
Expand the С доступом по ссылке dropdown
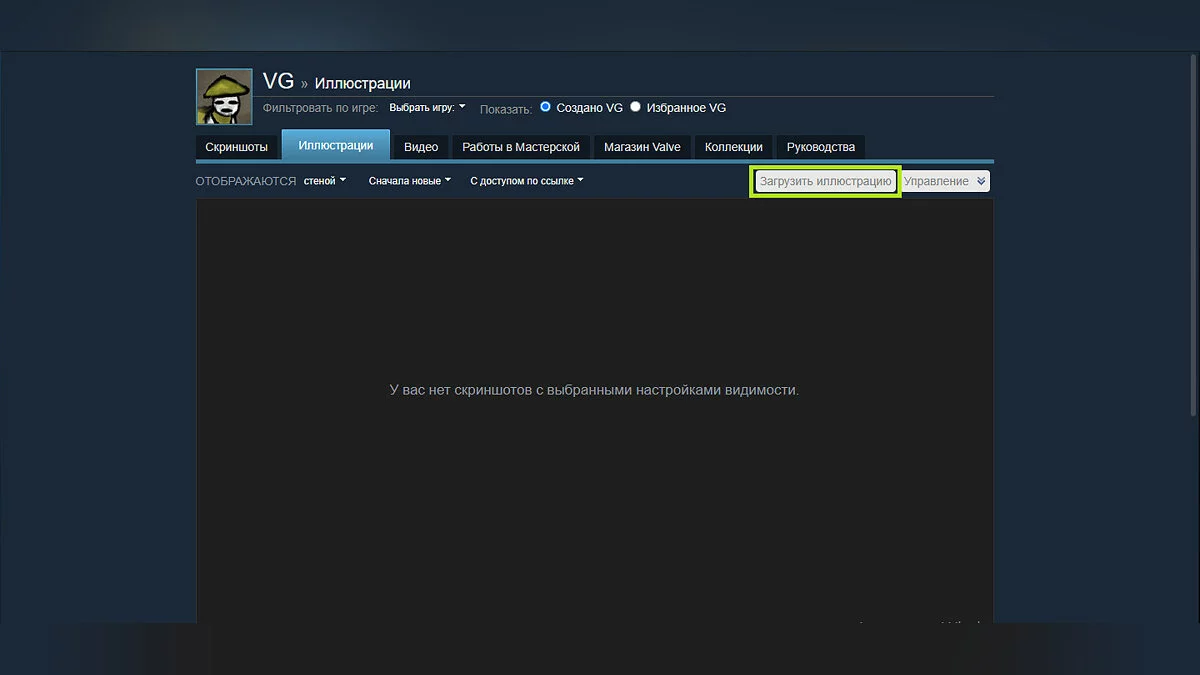(527, 181)
